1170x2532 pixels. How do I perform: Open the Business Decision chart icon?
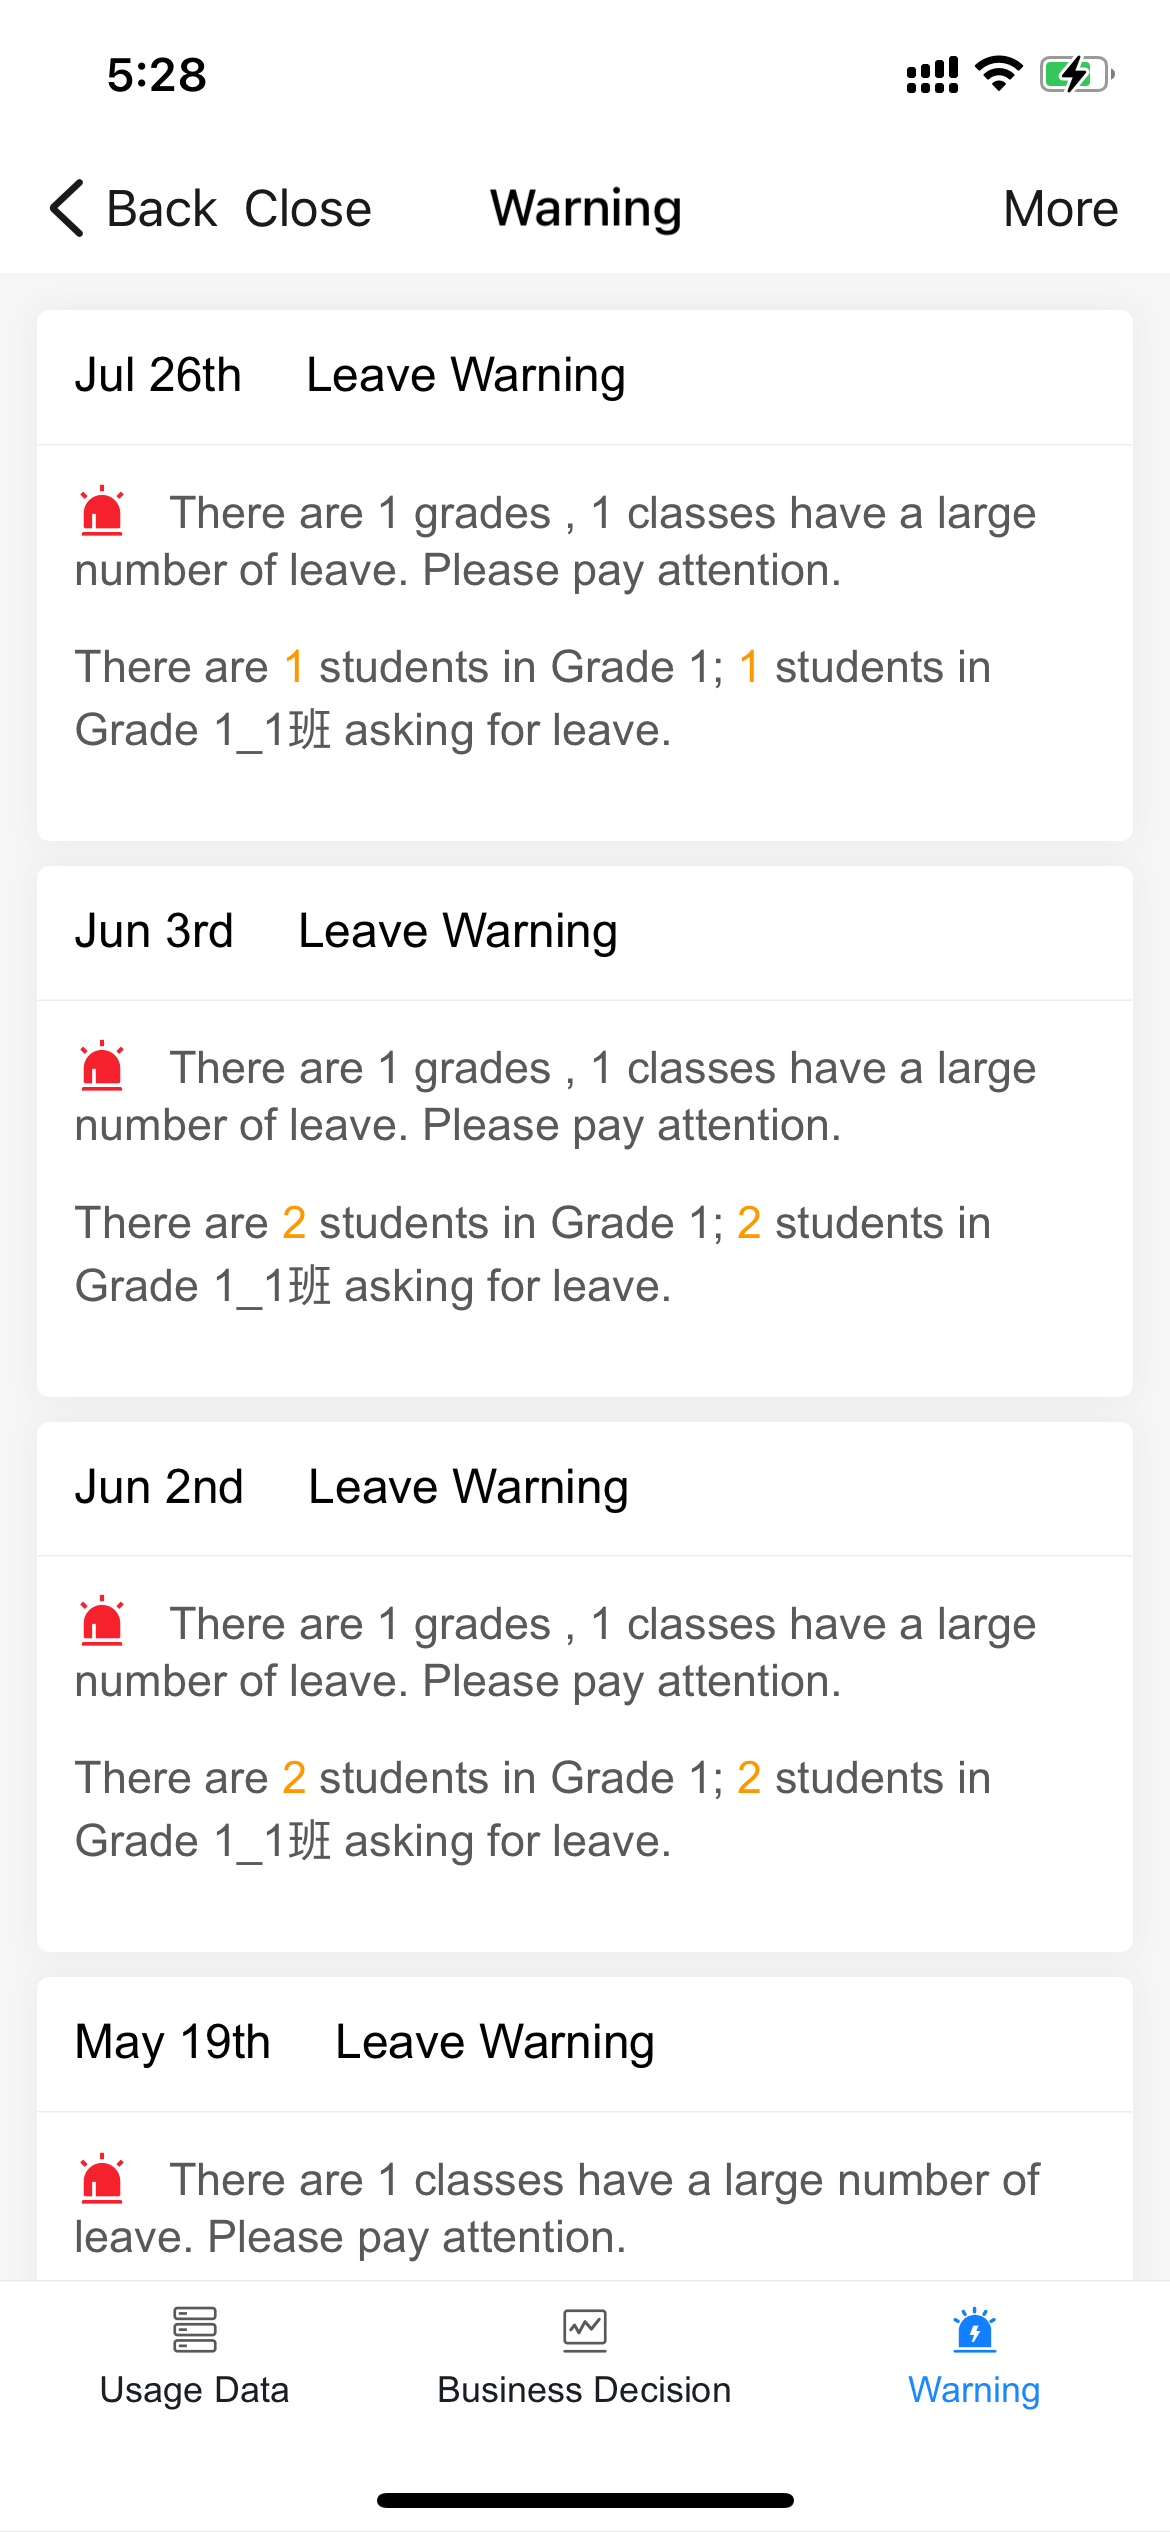click(584, 2329)
